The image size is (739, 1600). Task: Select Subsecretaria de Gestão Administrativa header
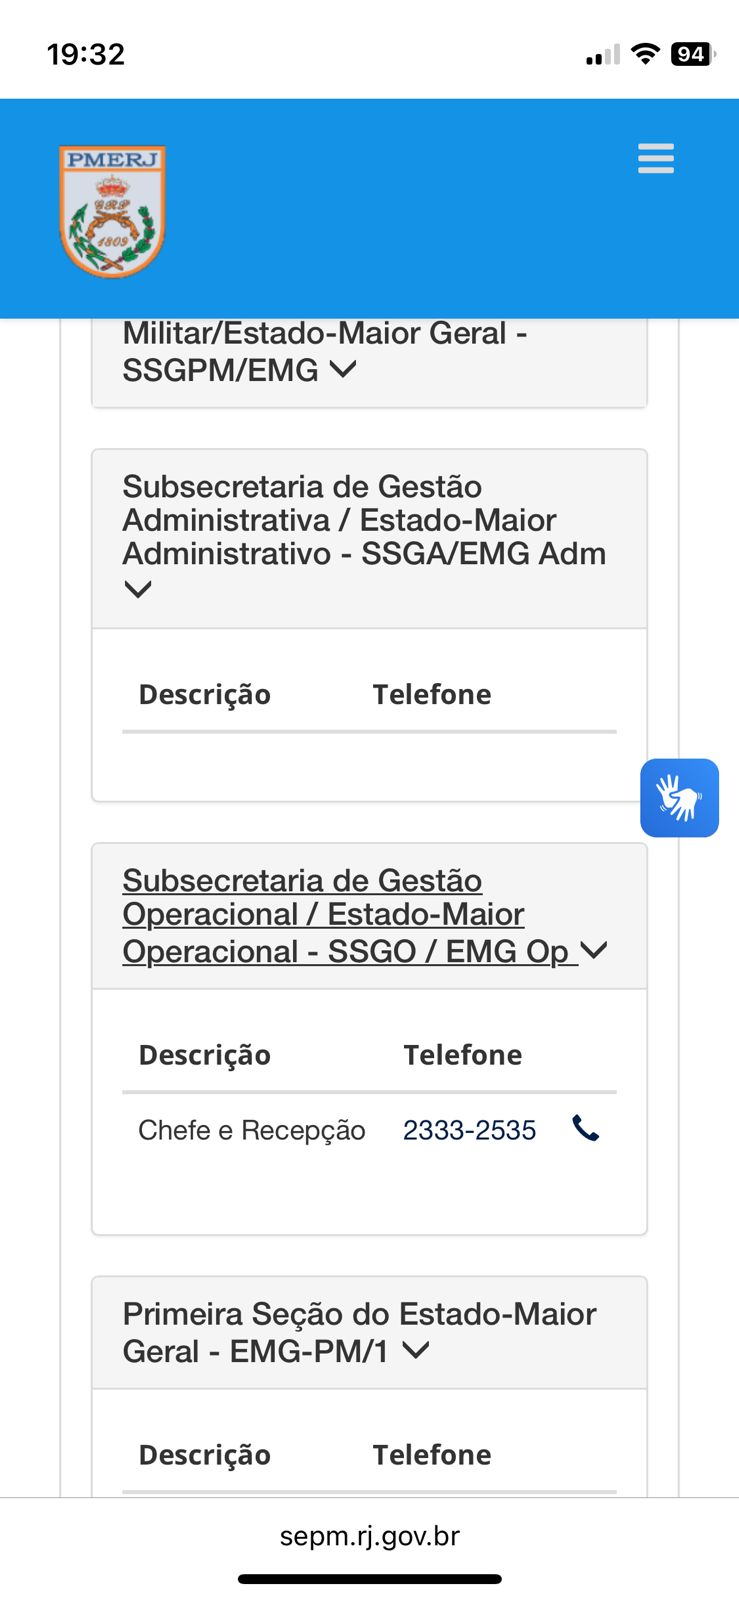[364, 520]
